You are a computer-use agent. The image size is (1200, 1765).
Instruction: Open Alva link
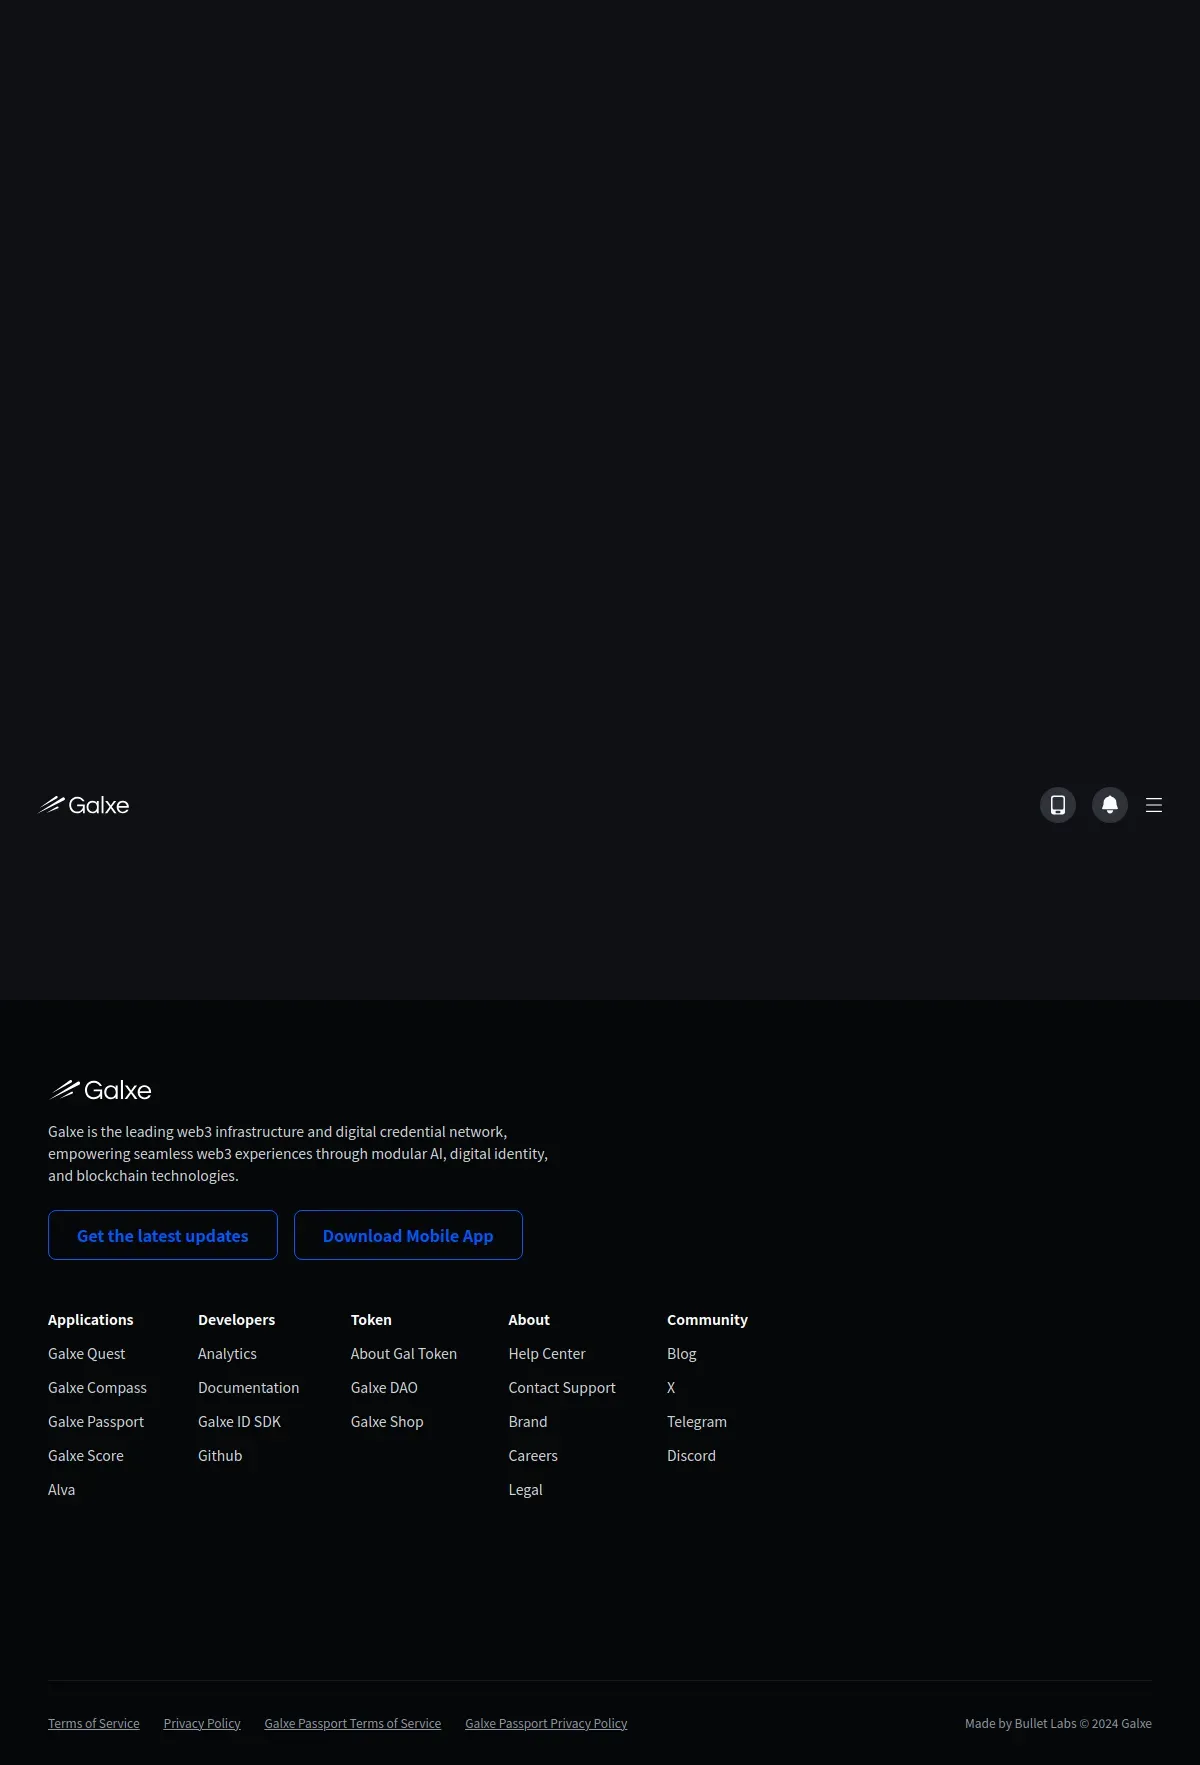pyautogui.click(x=62, y=1490)
